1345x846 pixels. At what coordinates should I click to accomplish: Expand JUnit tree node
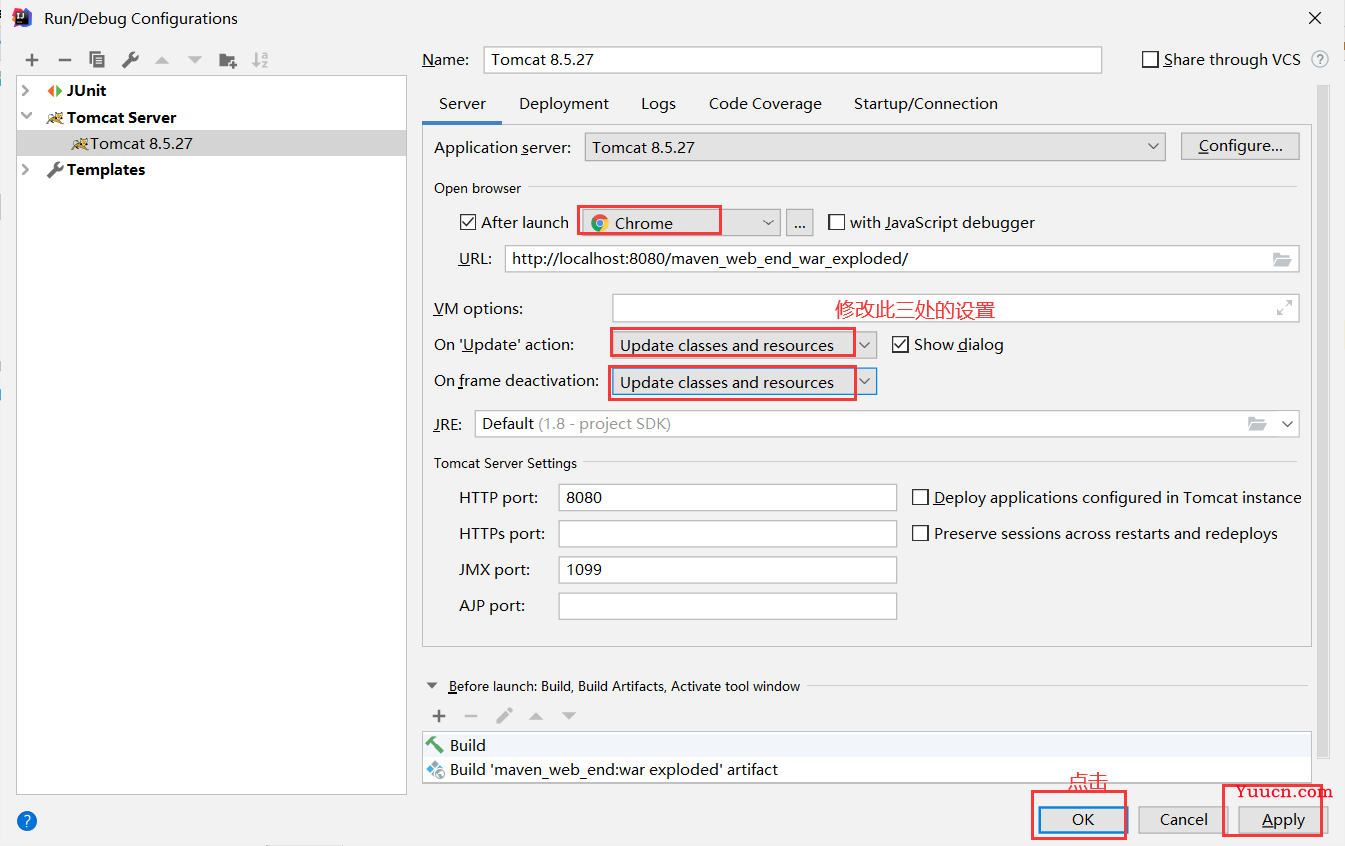tap(27, 90)
